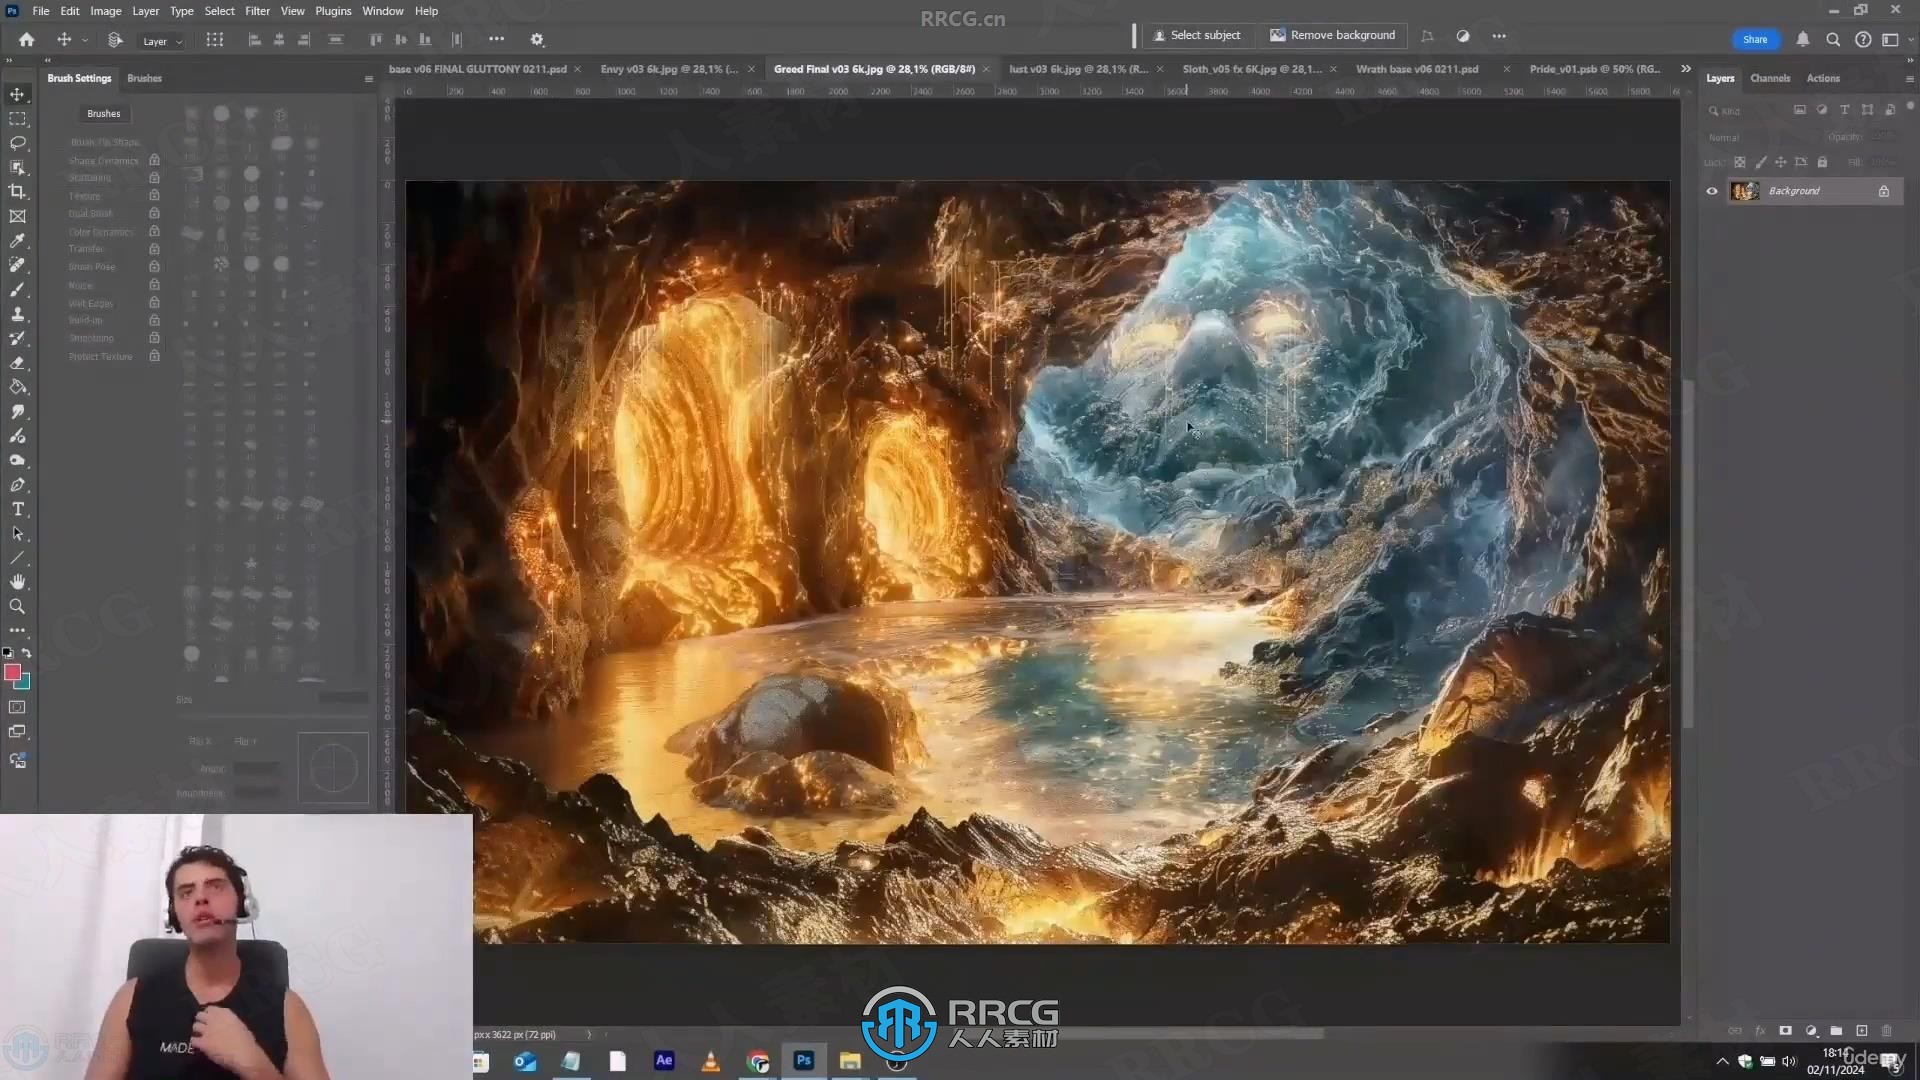Toggle the Texture lock
The width and height of the screenshot is (1920, 1080).
point(154,196)
